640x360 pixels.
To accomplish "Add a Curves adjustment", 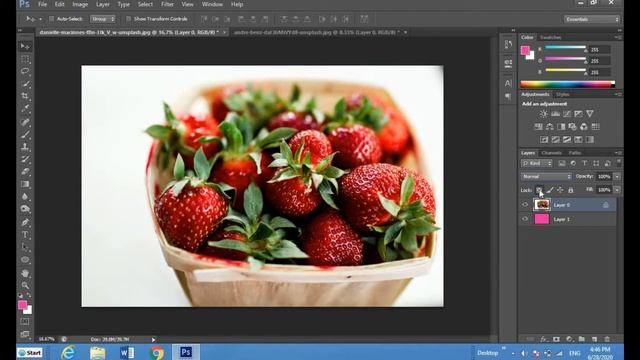I will coord(567,114).
